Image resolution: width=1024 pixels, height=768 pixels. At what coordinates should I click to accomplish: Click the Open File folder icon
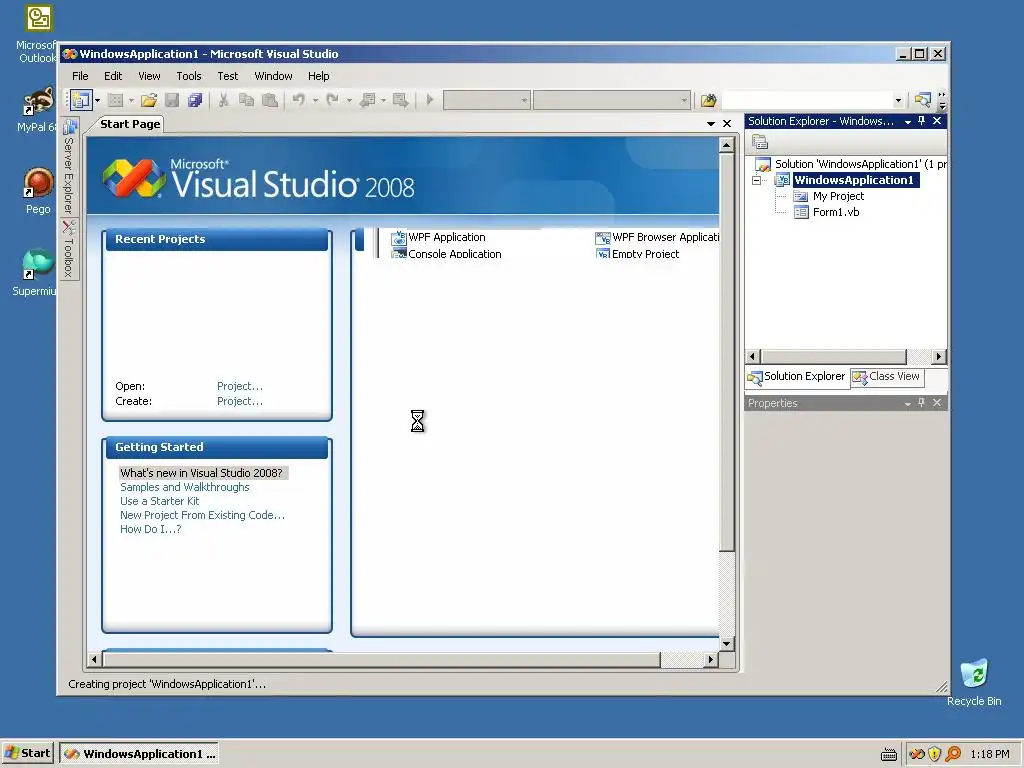click(x=149, y=100)
